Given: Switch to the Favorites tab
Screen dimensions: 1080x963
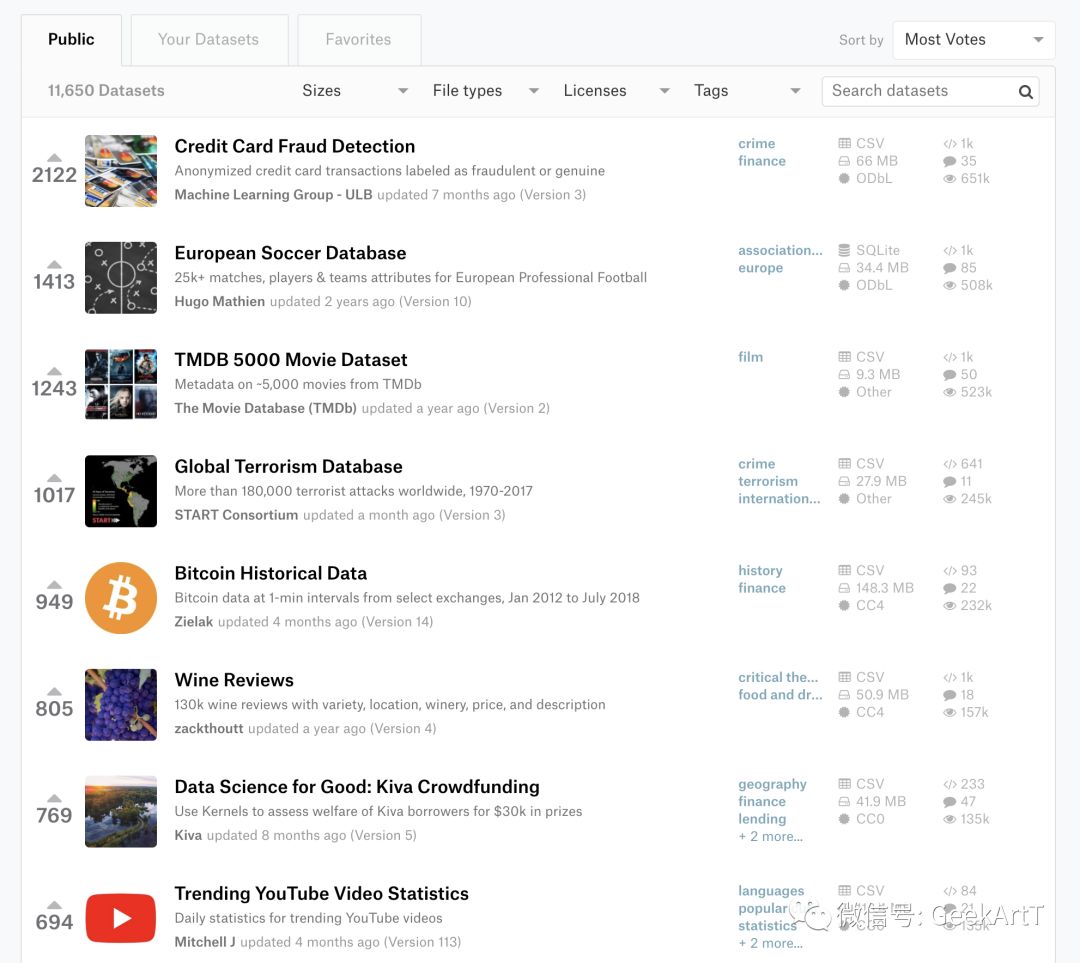Looking at the screenshot, I should [x=358, y=40].
